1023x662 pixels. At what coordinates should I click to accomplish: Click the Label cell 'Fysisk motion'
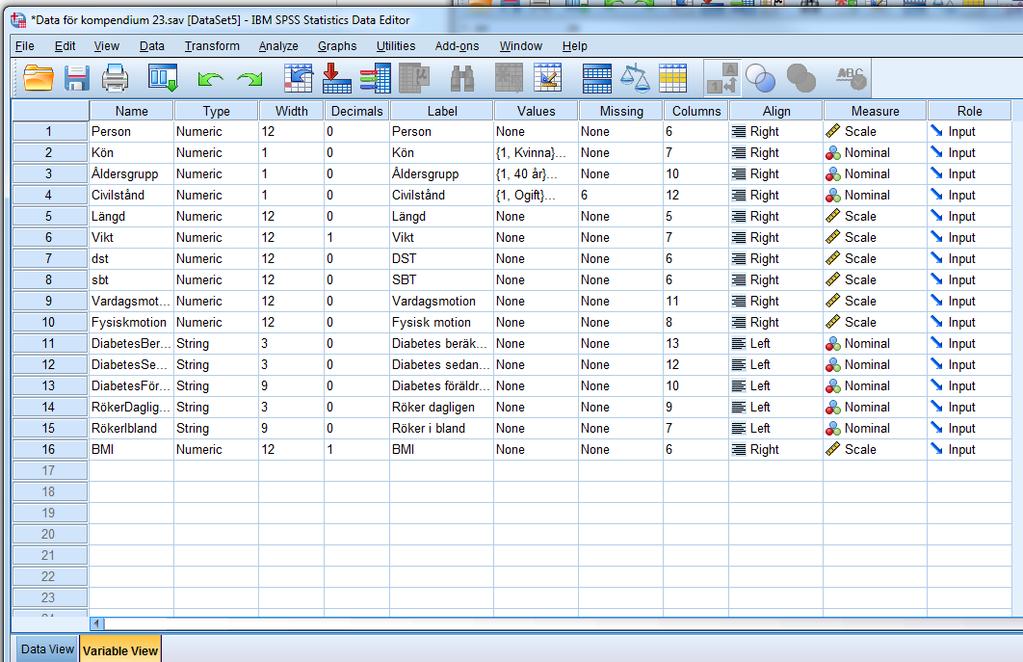pyautogui.click(x=442, y=322)
